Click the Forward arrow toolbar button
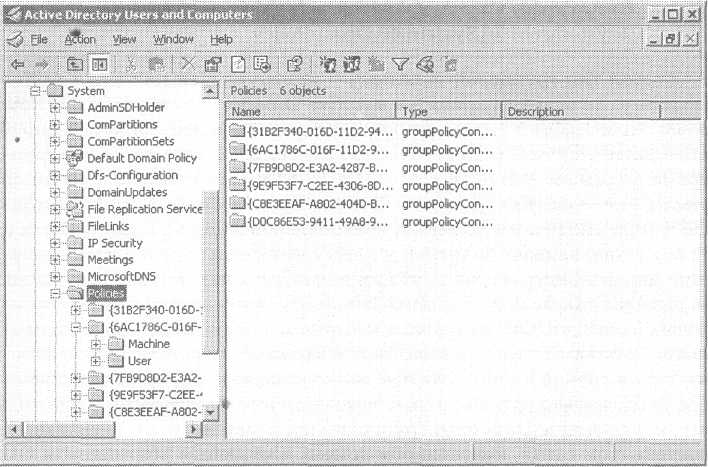The width and height of the screenshot is (708, 467). pos(42,65)
